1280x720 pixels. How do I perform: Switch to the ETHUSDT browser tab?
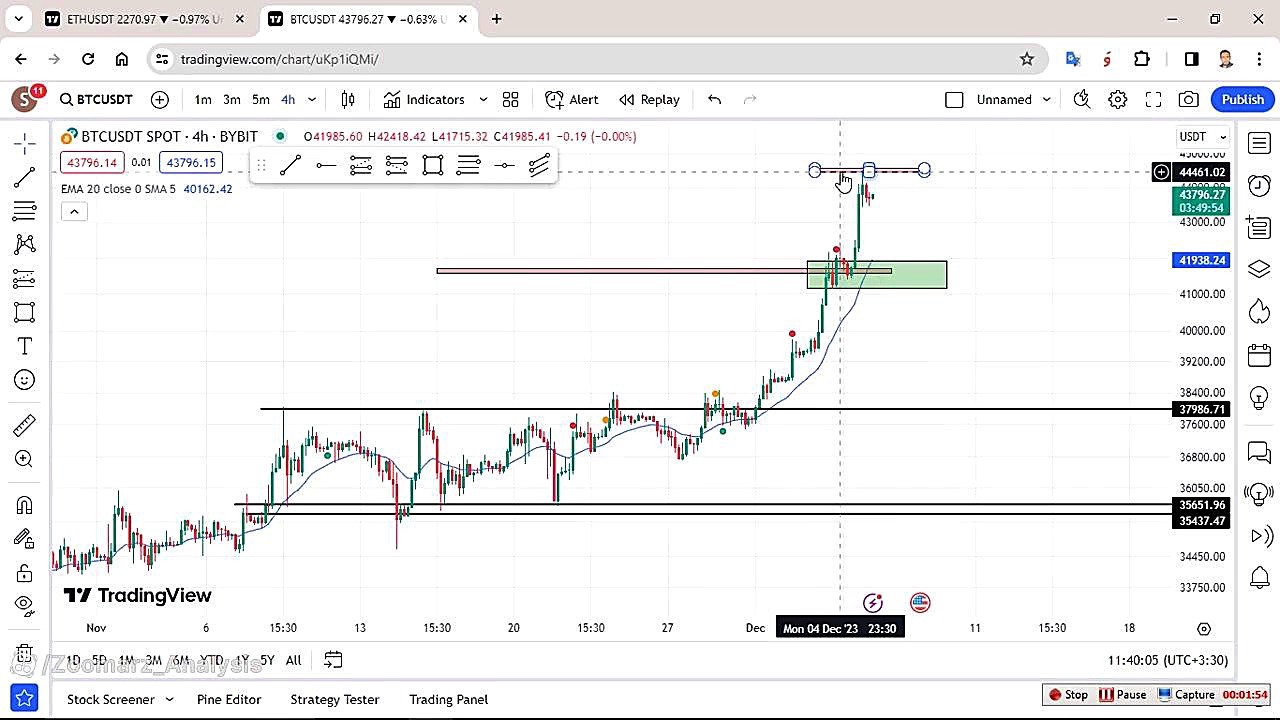144,19
